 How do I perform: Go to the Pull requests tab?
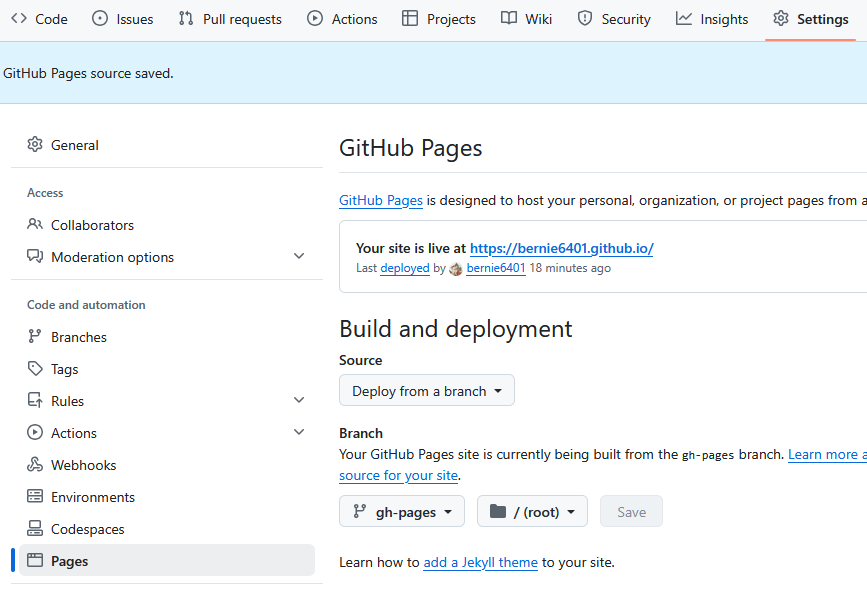pos(230,19)
